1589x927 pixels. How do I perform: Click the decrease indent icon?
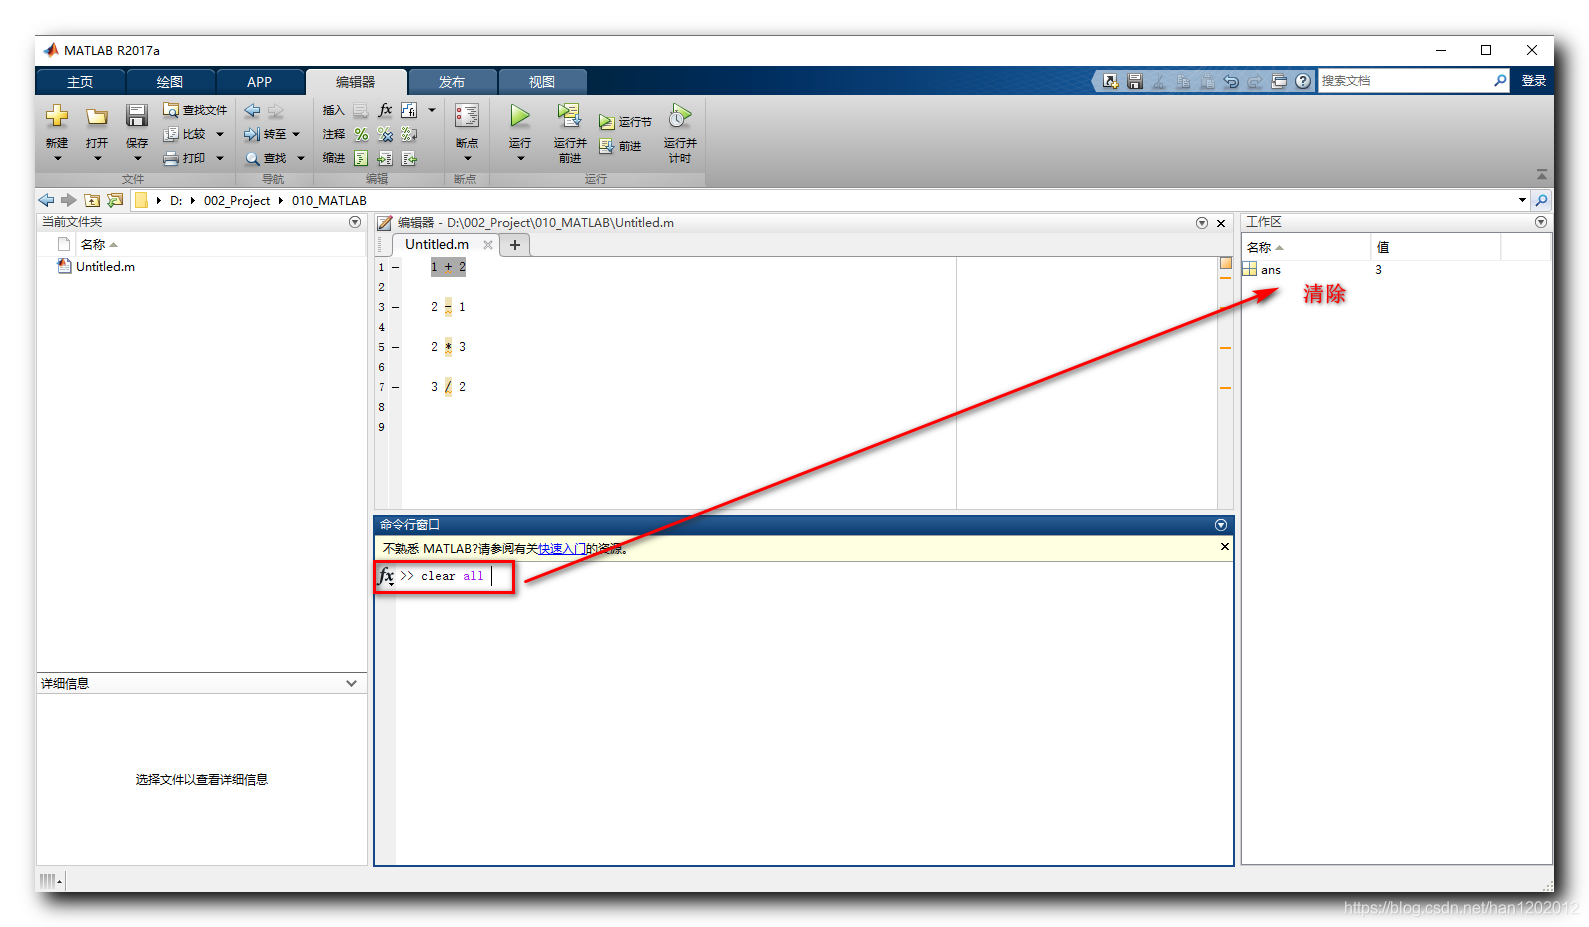coord(409,158)
